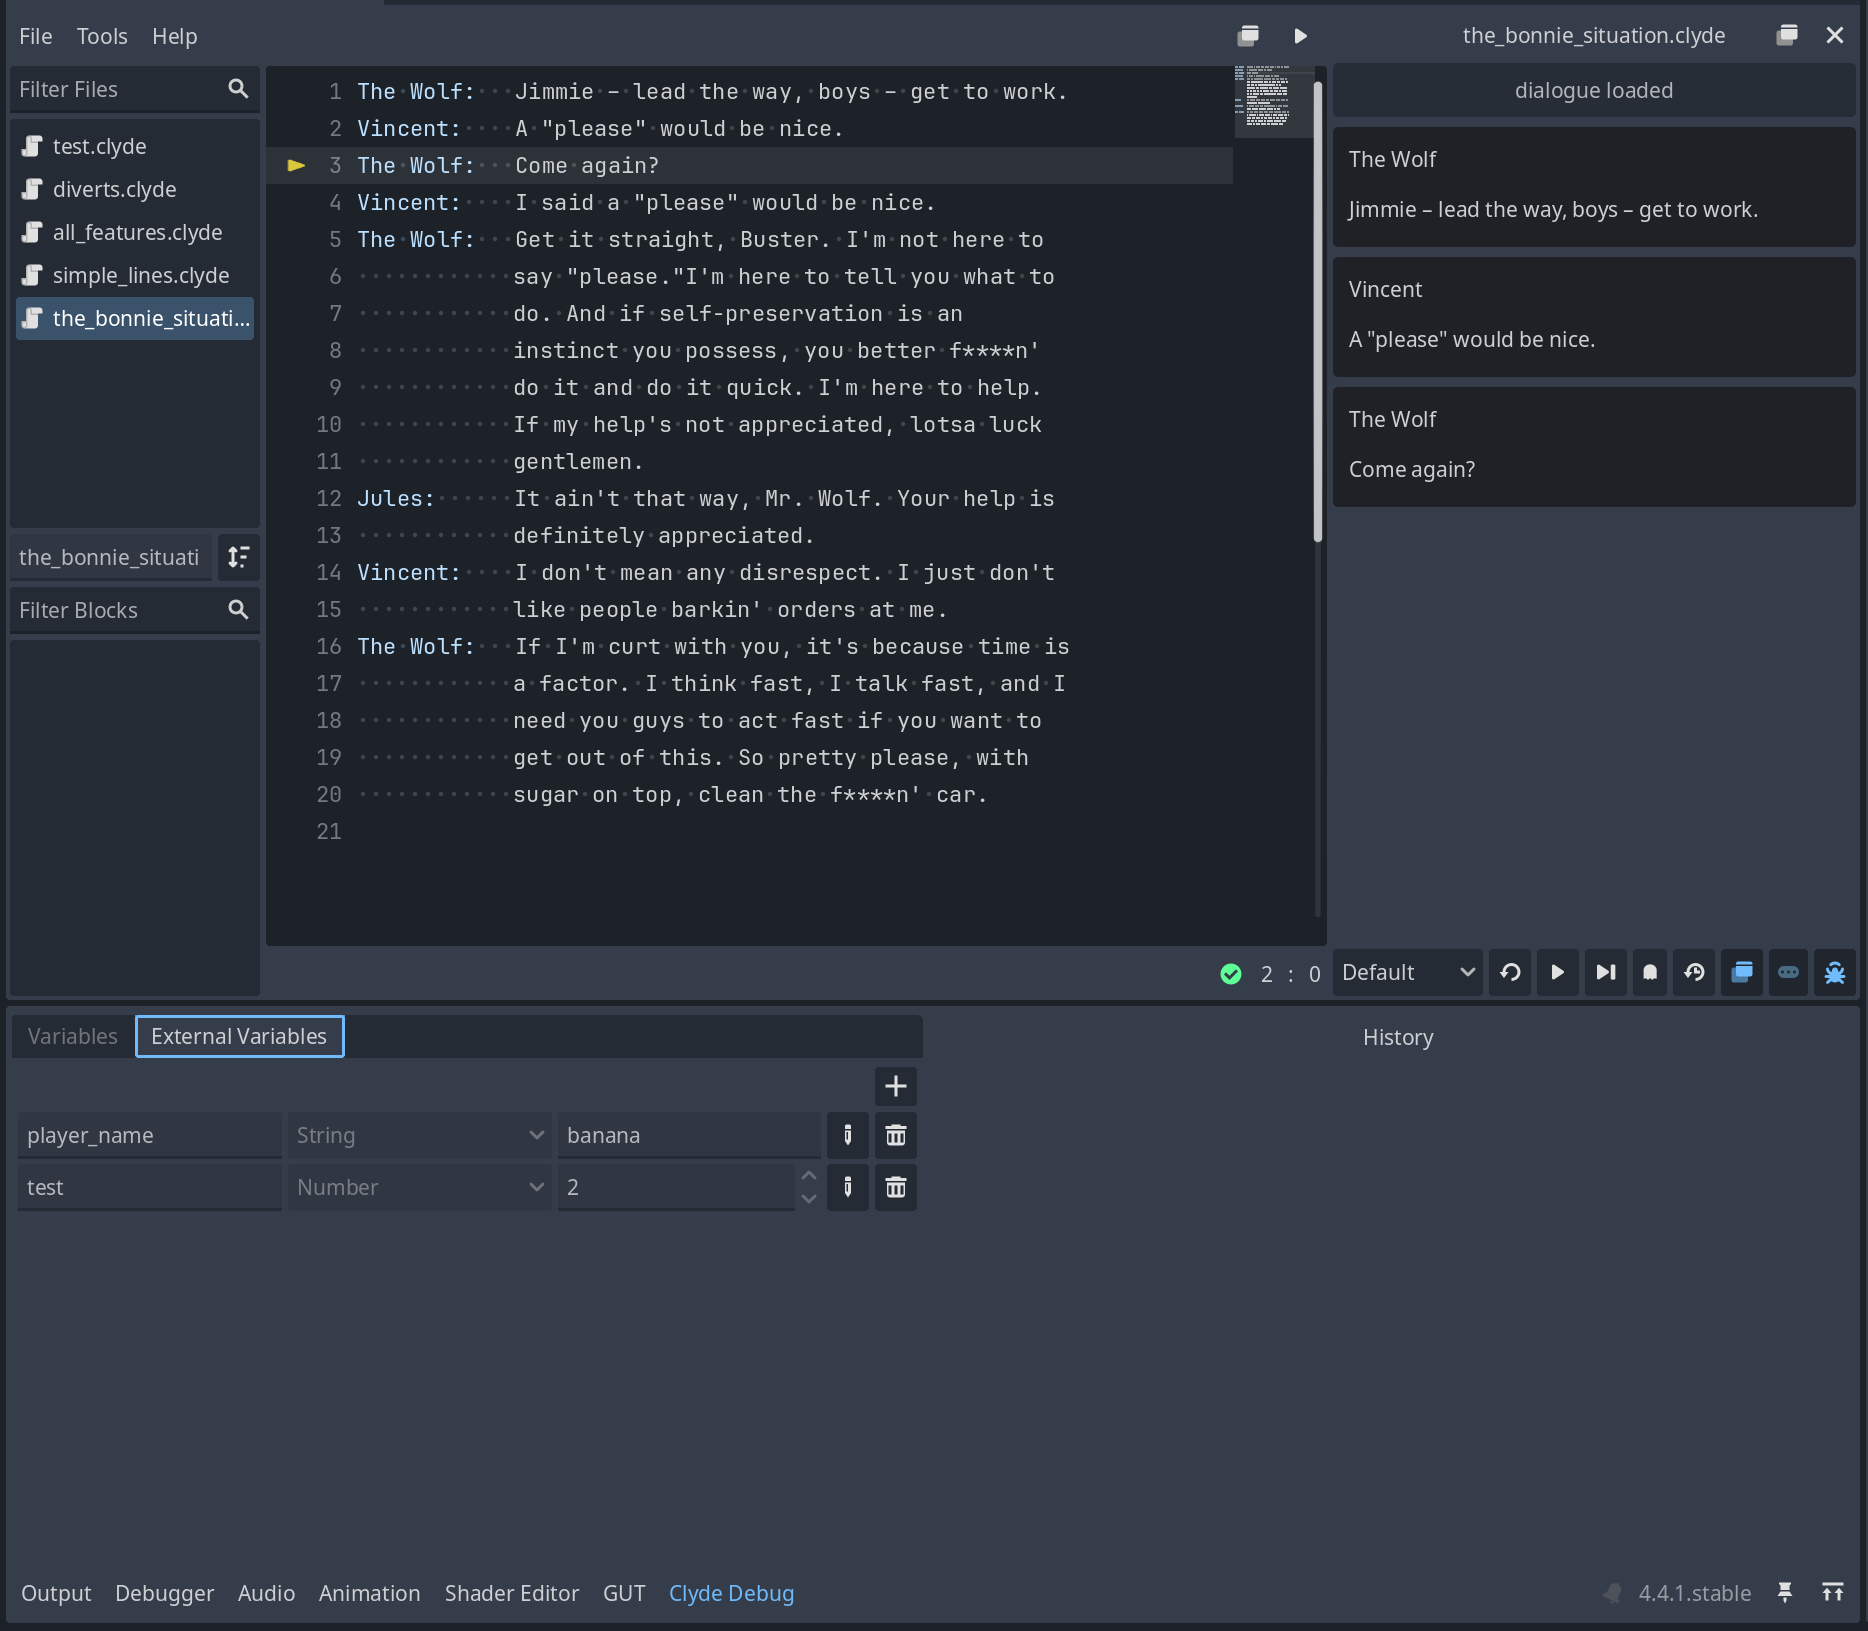
Task: Click the sort blocks icon
Action: tap(239, 557)
